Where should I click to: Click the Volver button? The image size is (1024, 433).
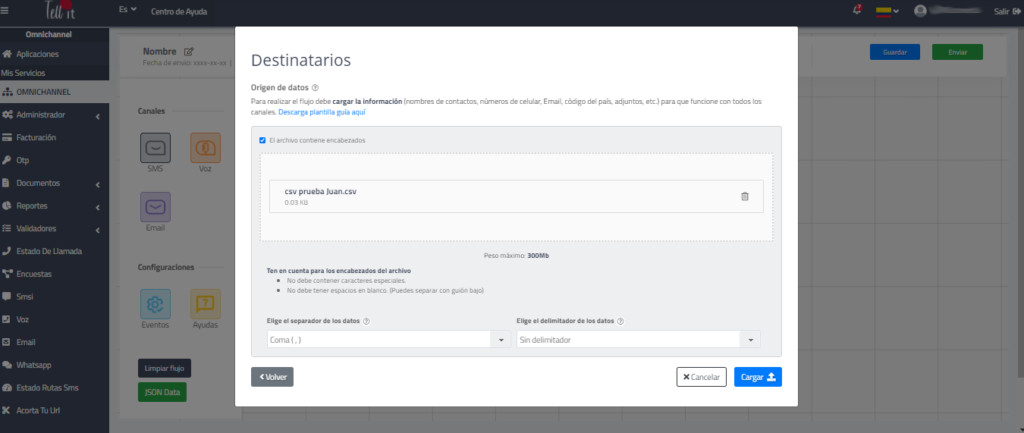click(272, 377)
